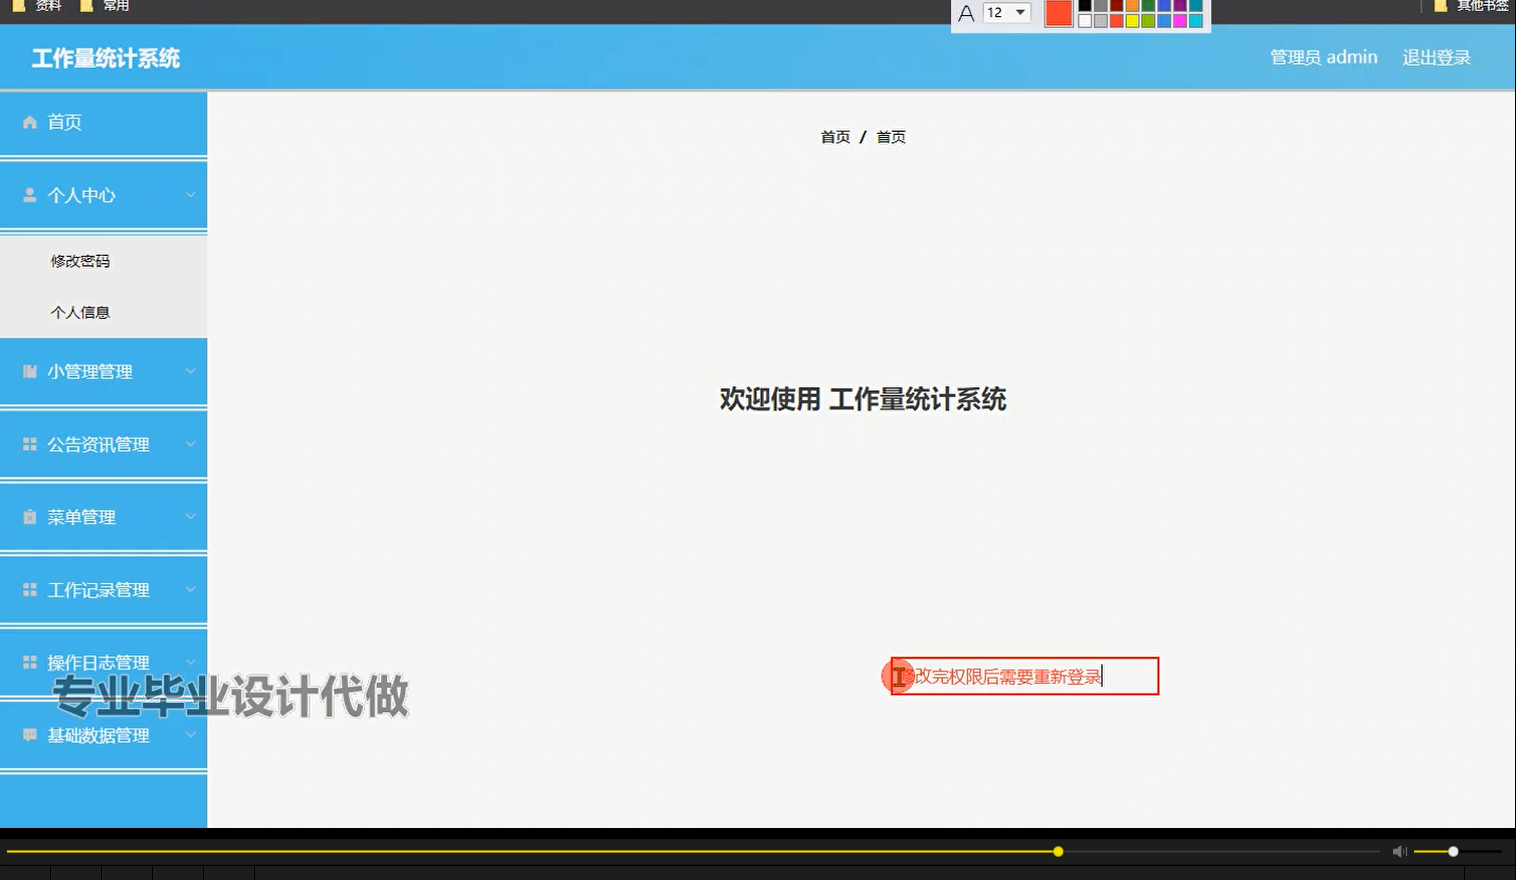Click the 退出登录 link
The image size is (1516, 880).
click(1436, 57)
